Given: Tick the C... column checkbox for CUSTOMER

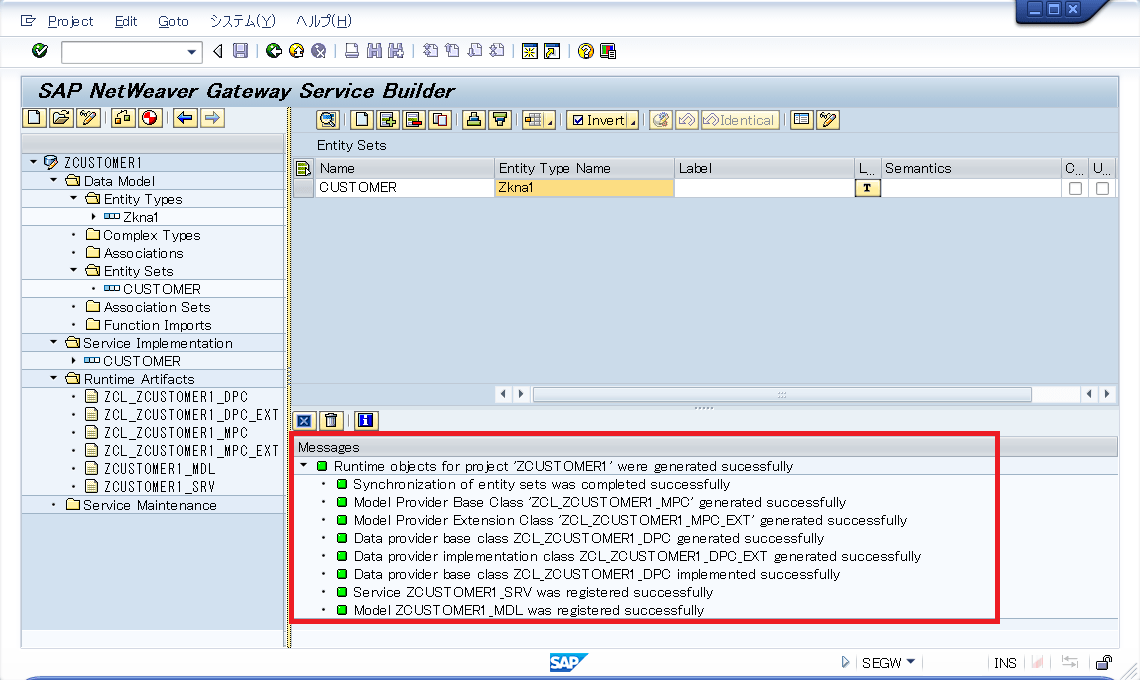Looking at the screenshot, I should pos(1075,188).
